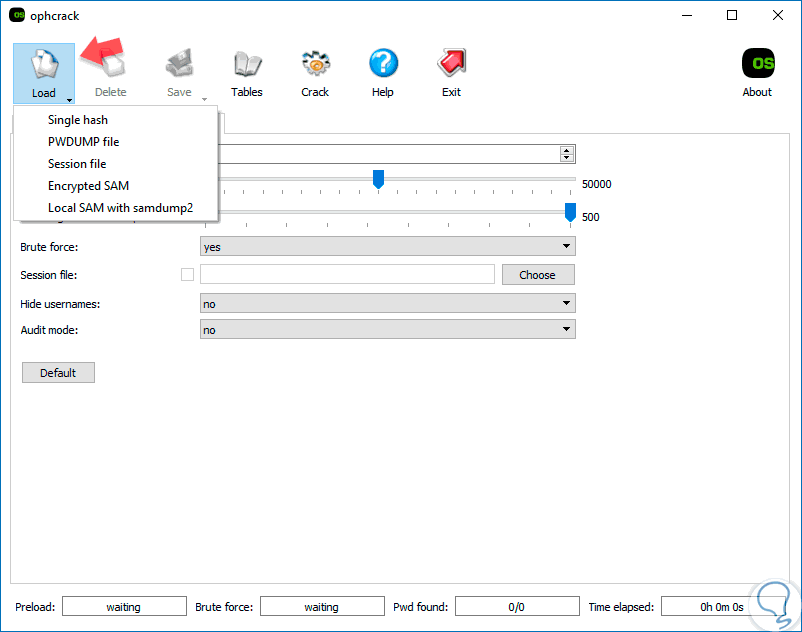Click the Save toolbar icon
The height and width of the screenshot is (632, 802).
(179, 64)
